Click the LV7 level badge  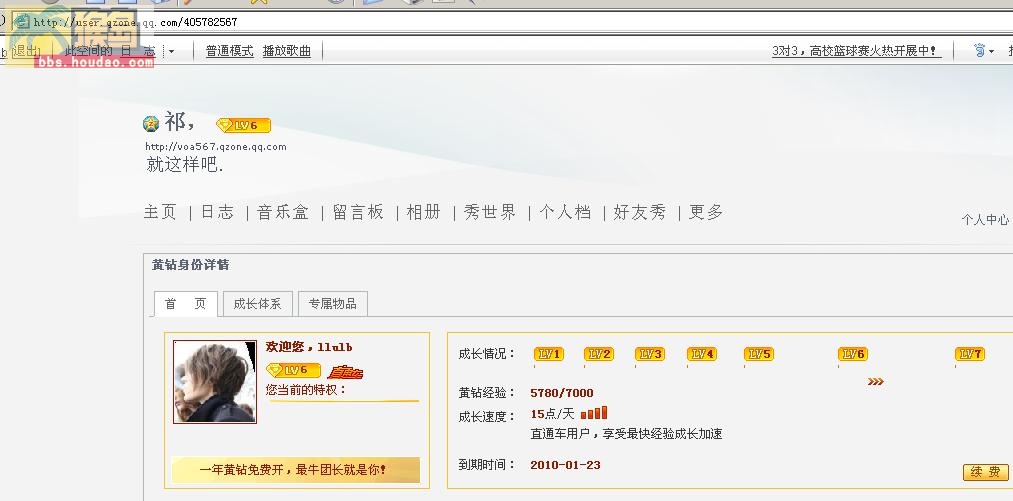tap(970, 354)
